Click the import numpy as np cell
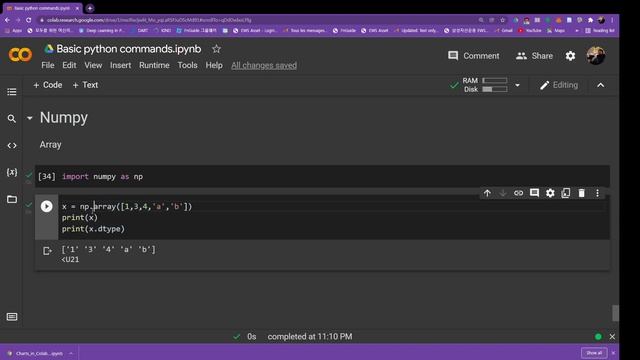The width and height of the screenshot is (640, 360). [x=322, y=176]
